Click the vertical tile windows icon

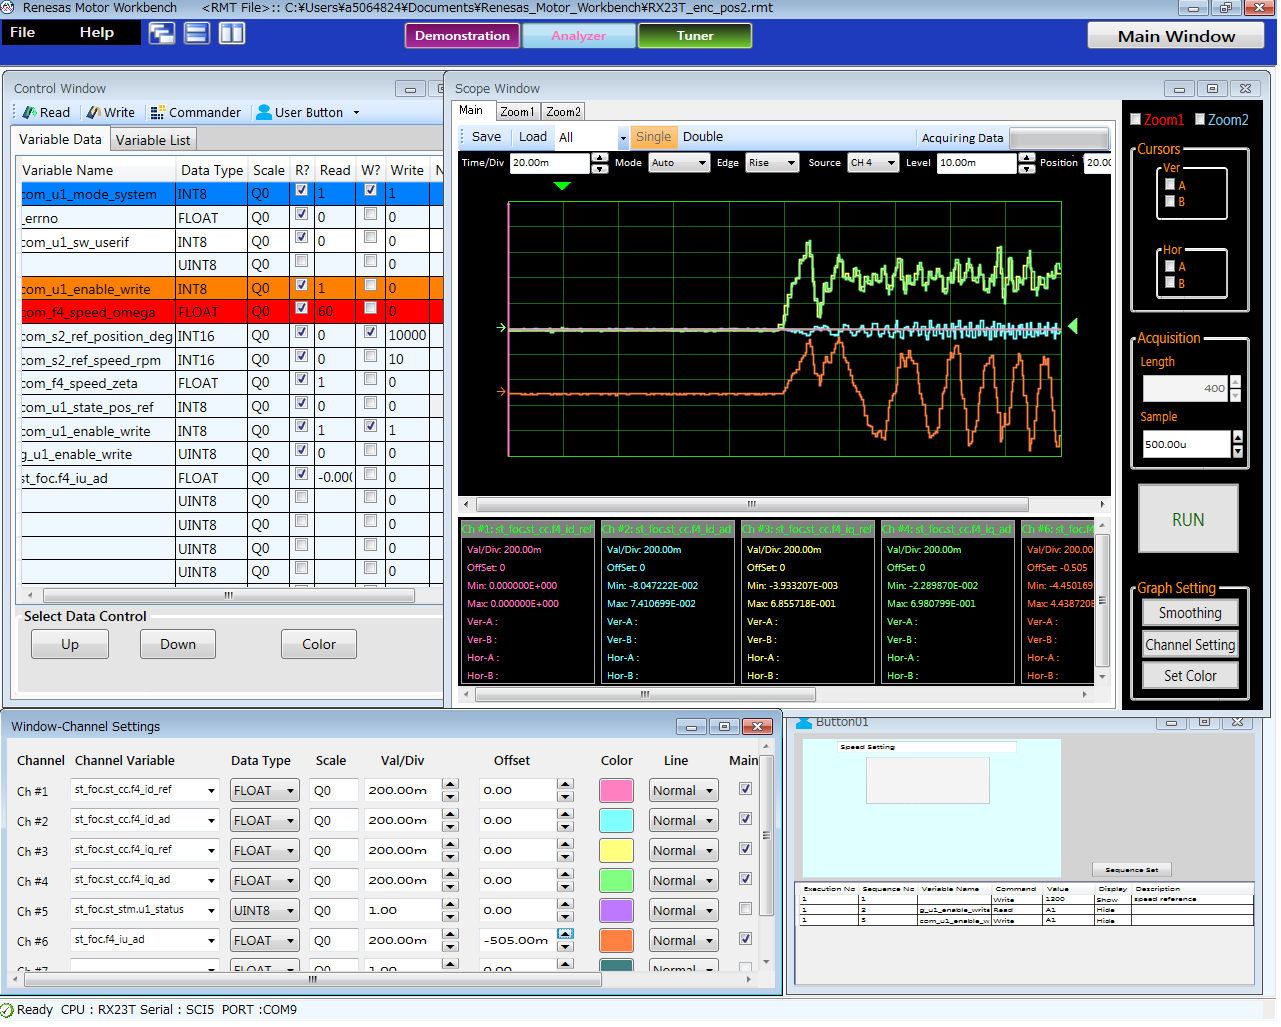click(x=232, y=34)
